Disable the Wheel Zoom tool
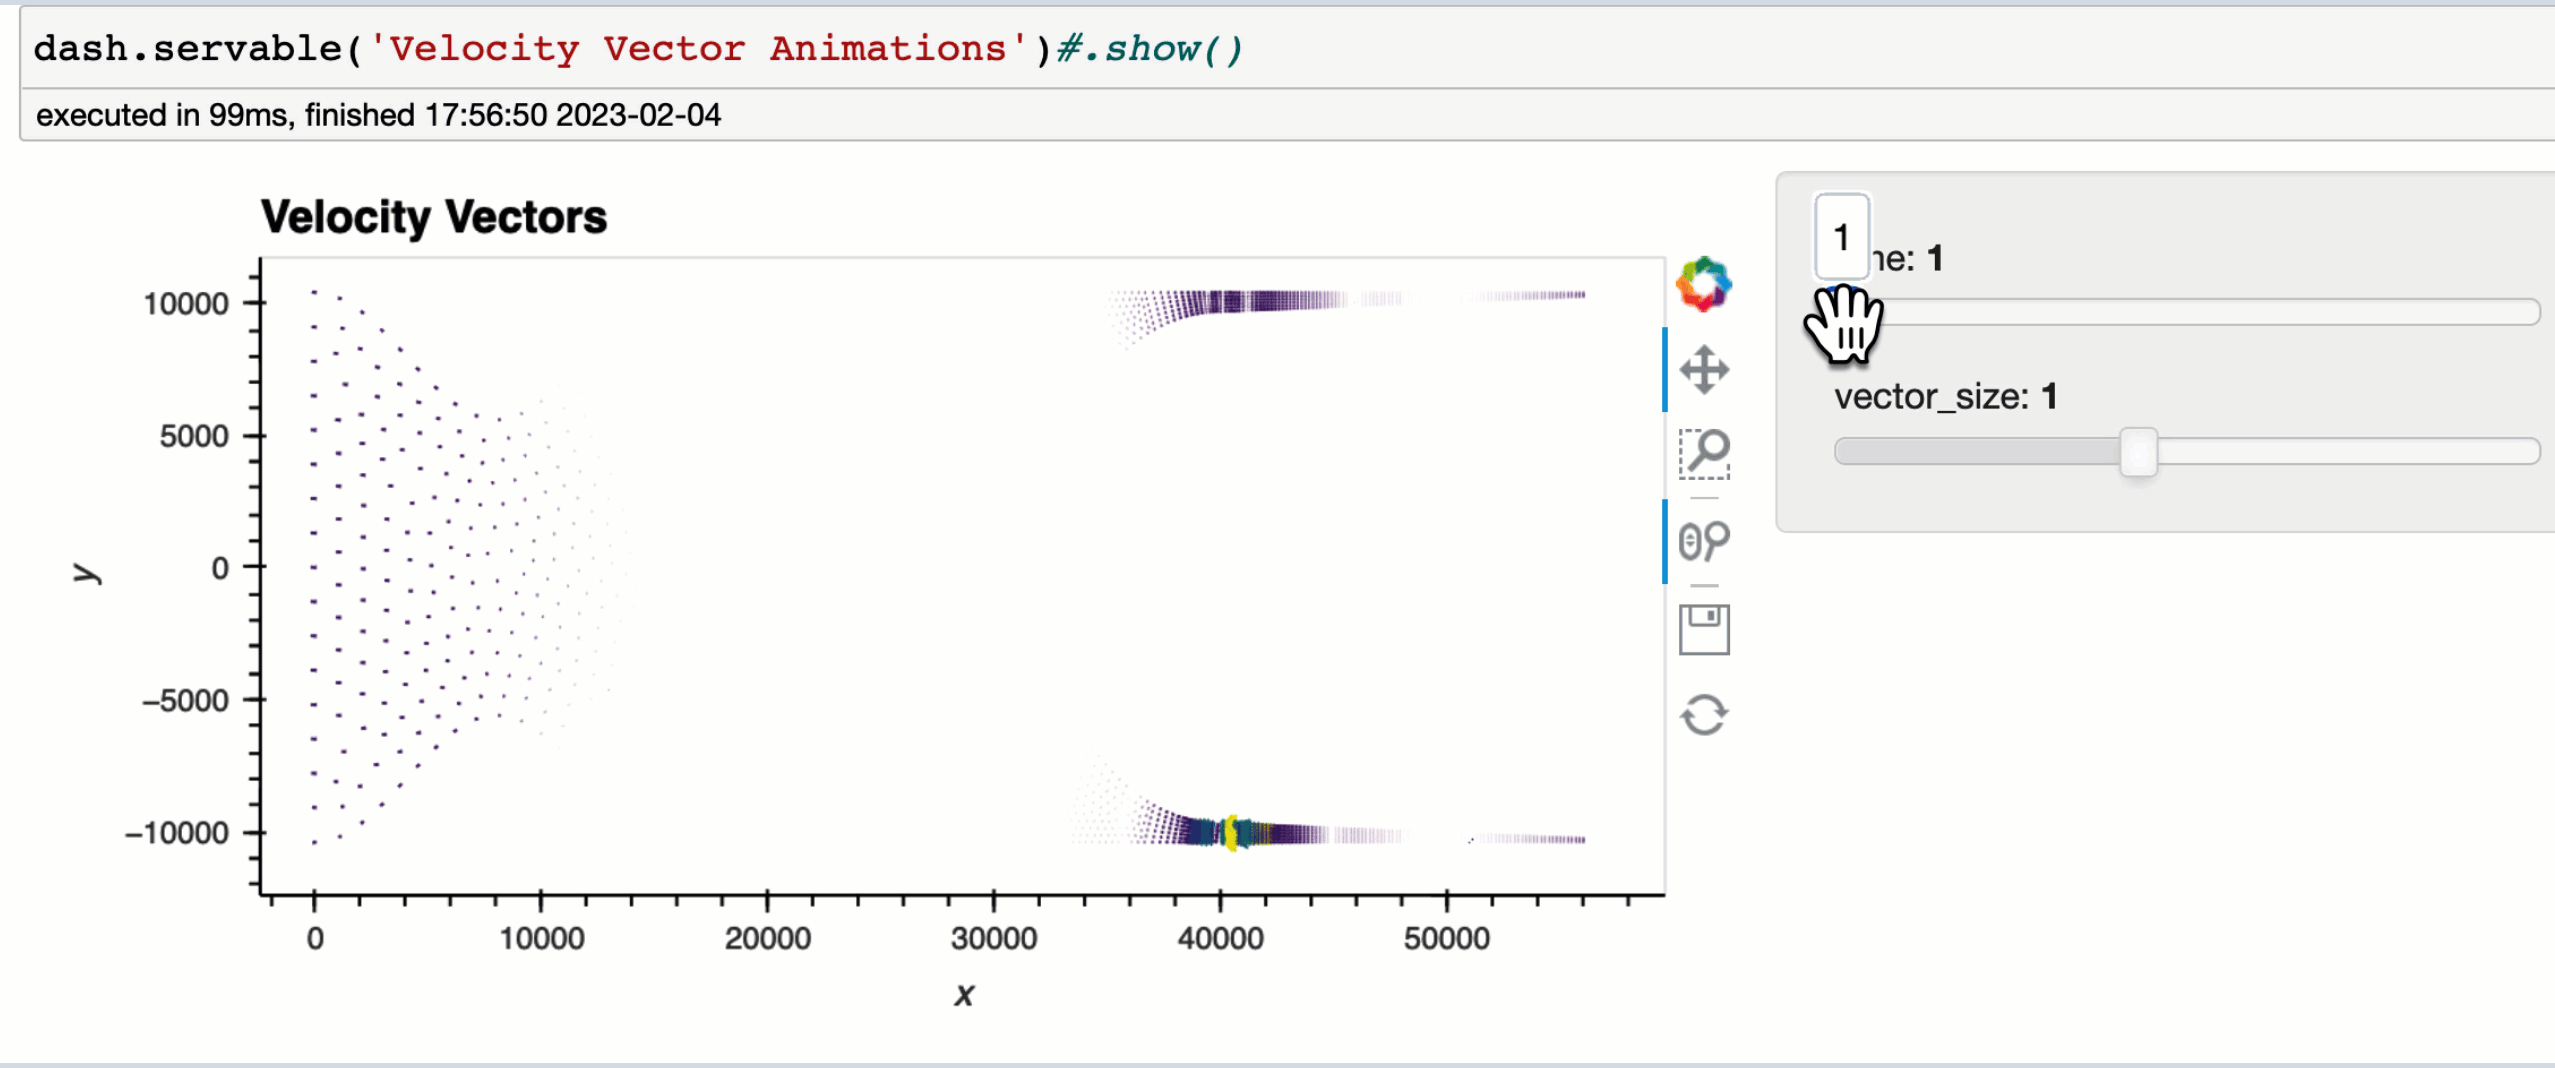The height and width of the screenshot is (1068, 2555). point(1705,540)
